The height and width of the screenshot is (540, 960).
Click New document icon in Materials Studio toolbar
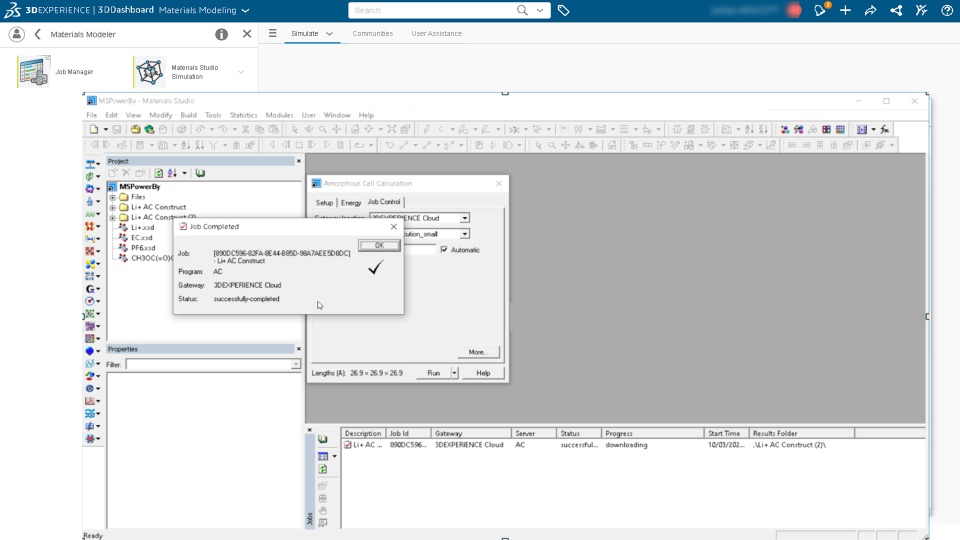click(x=94, y=129)
